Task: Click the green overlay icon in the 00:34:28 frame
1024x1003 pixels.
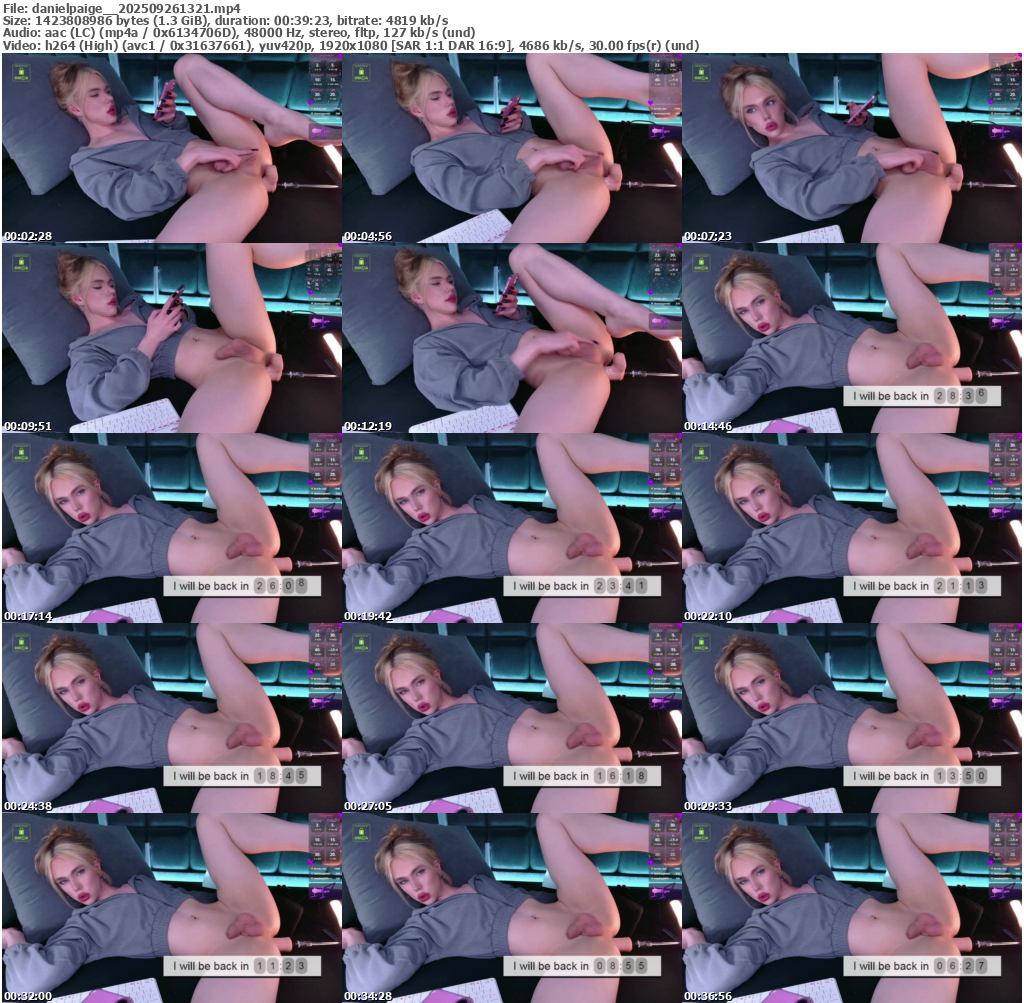Action: pyautogui.click(x=361, y=831)
